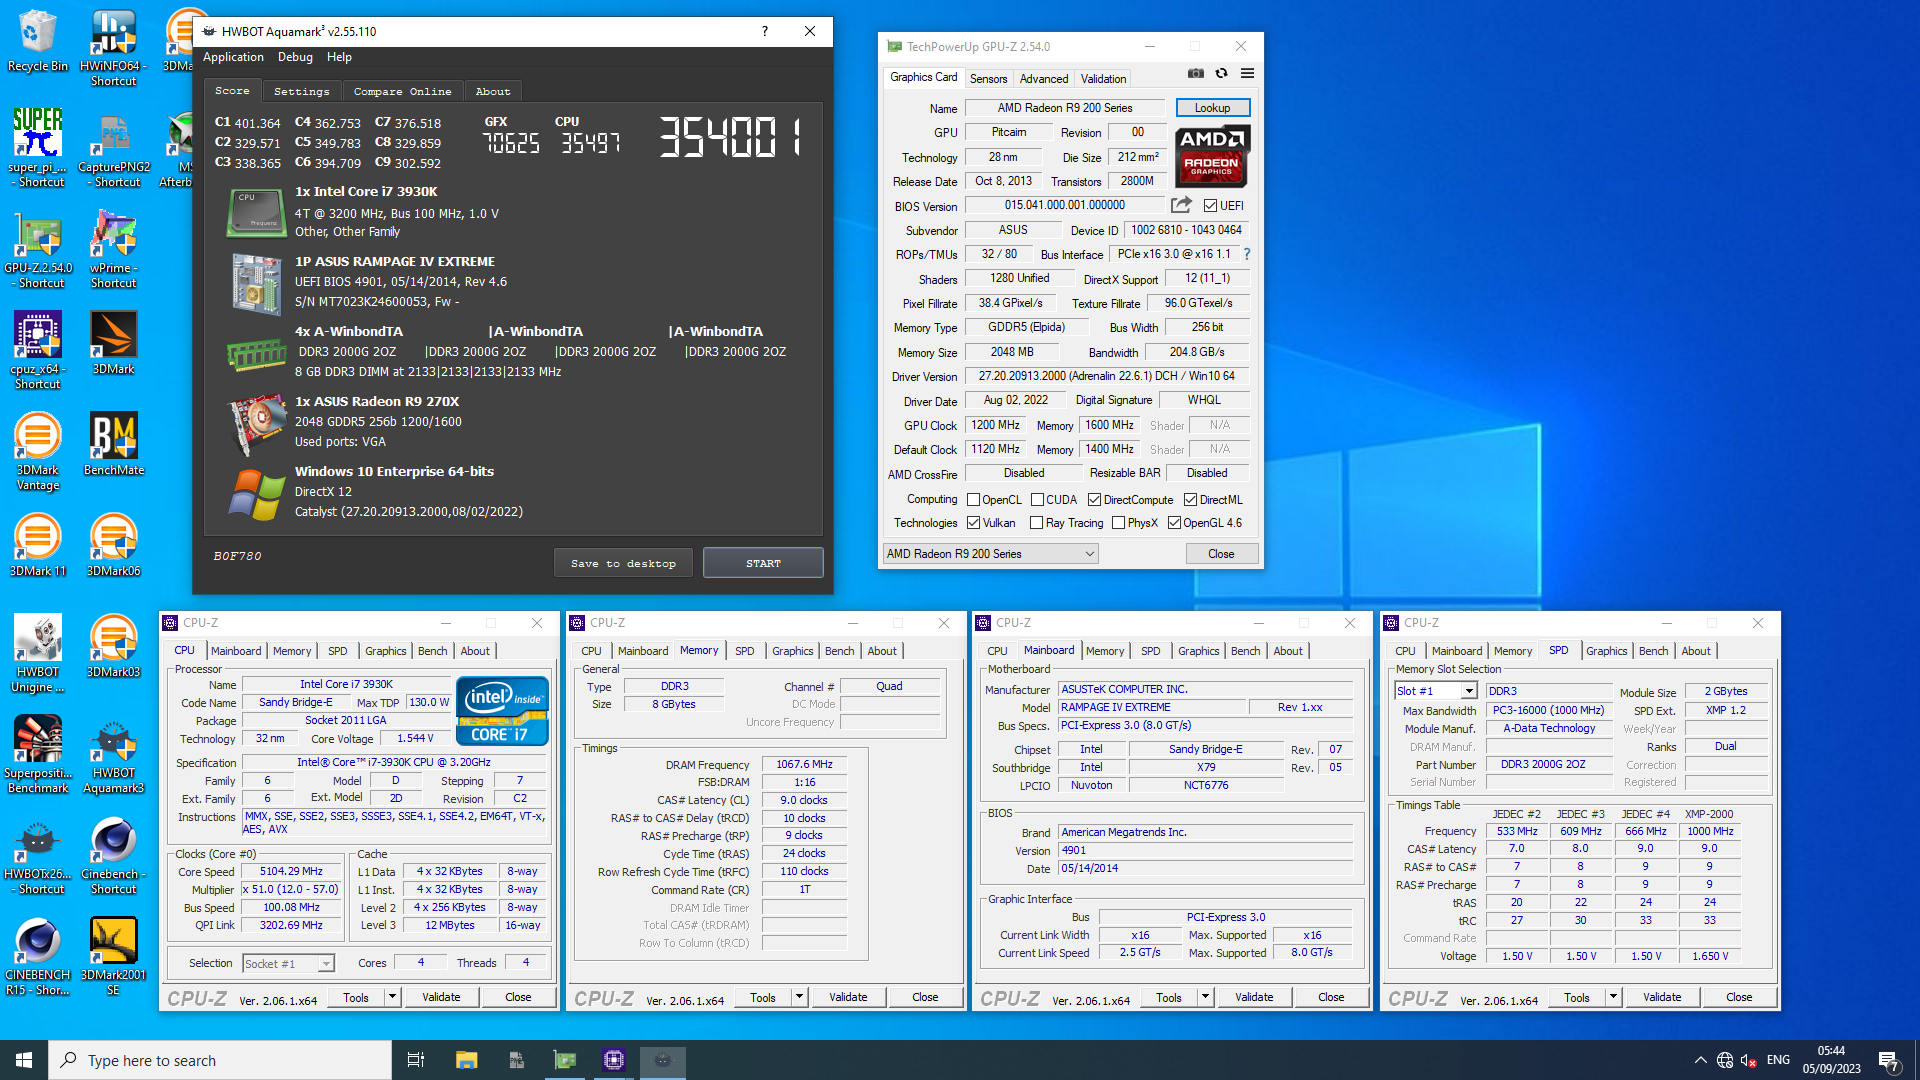This screenshot has height=1080, width=1920.
Task: Expand Tools dropdown arrow in CPU-Z SPD window
Action: pos(1613,997)
